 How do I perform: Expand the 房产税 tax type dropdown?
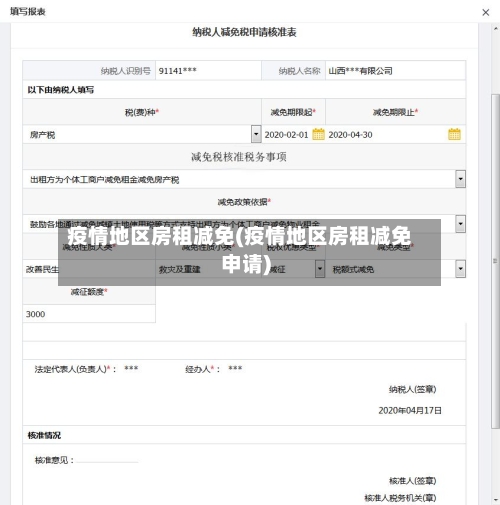coord(256,134)
